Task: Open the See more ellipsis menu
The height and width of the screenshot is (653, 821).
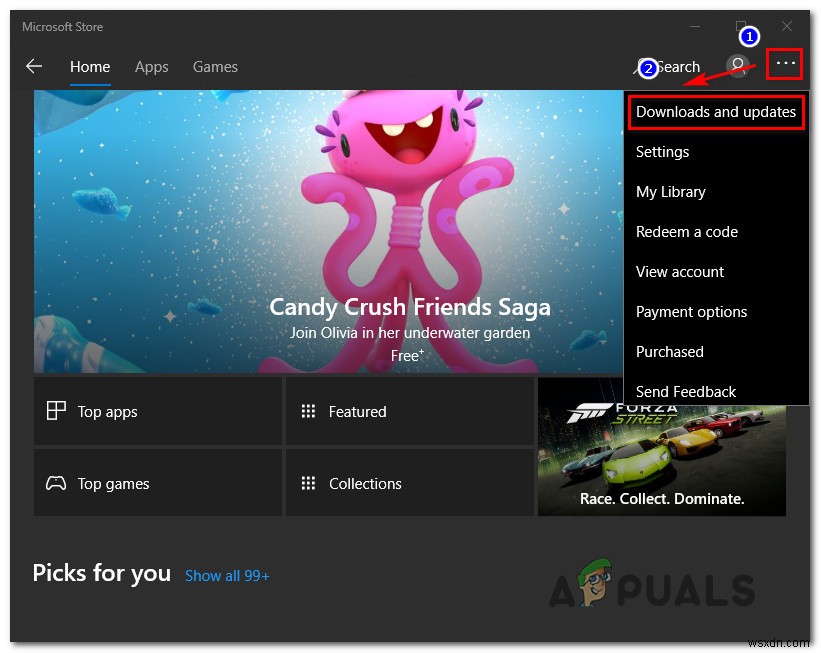Action: click(x=784, y=64)
